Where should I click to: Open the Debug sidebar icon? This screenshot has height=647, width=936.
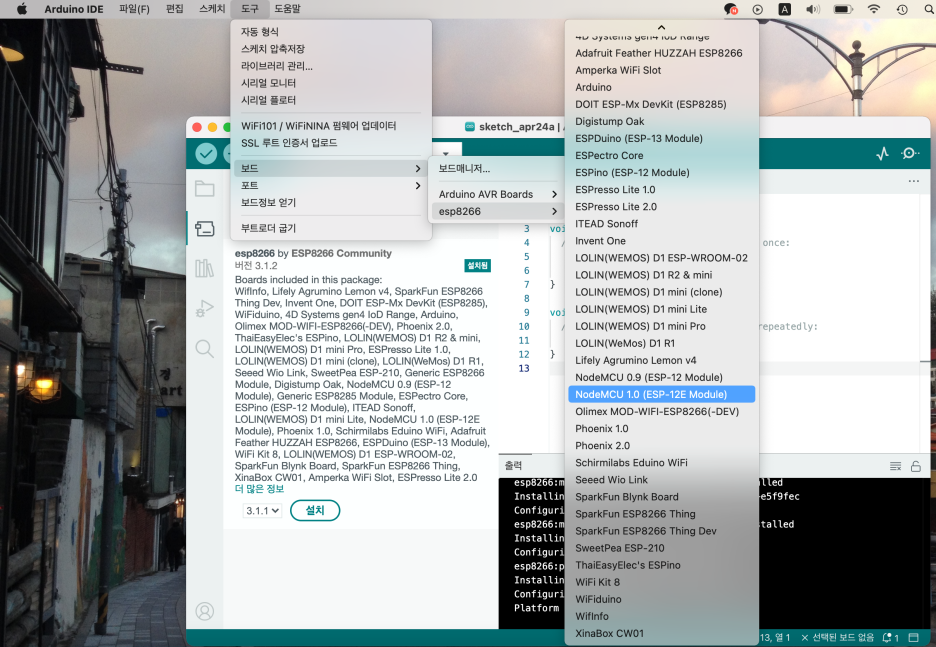(205, 308)
